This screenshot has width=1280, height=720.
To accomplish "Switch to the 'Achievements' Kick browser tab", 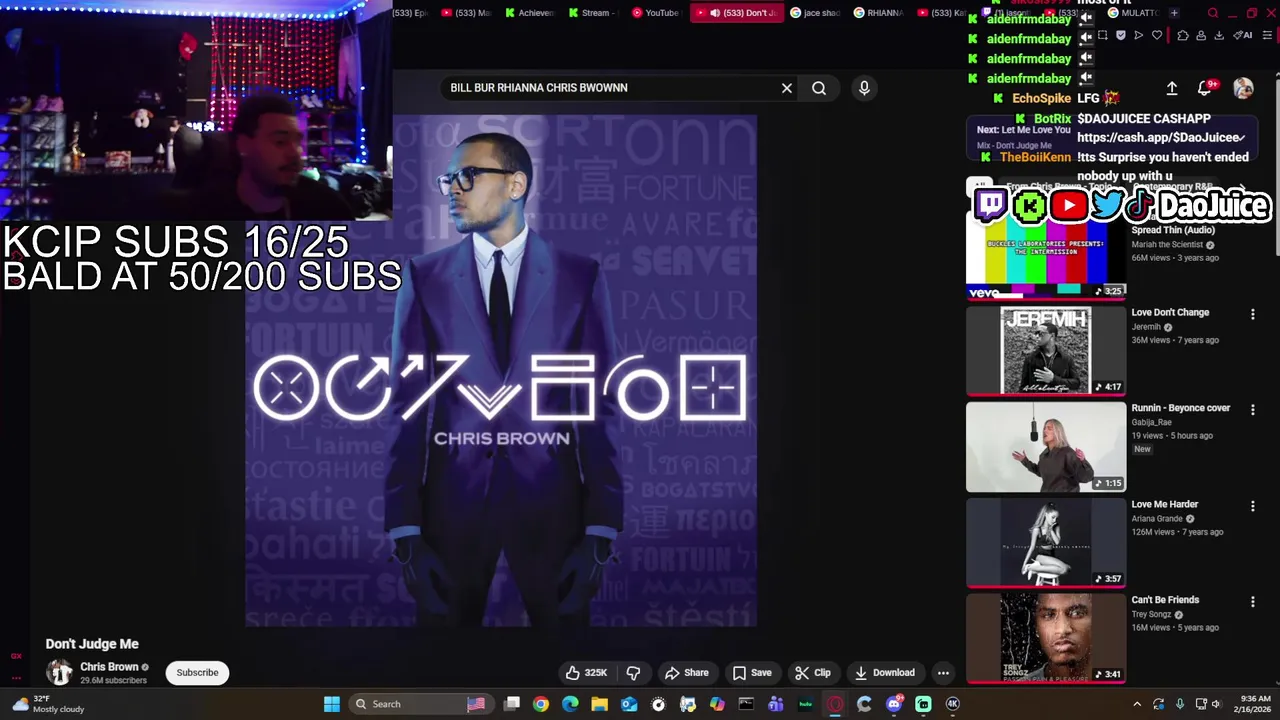I will (x=531, y=13).
